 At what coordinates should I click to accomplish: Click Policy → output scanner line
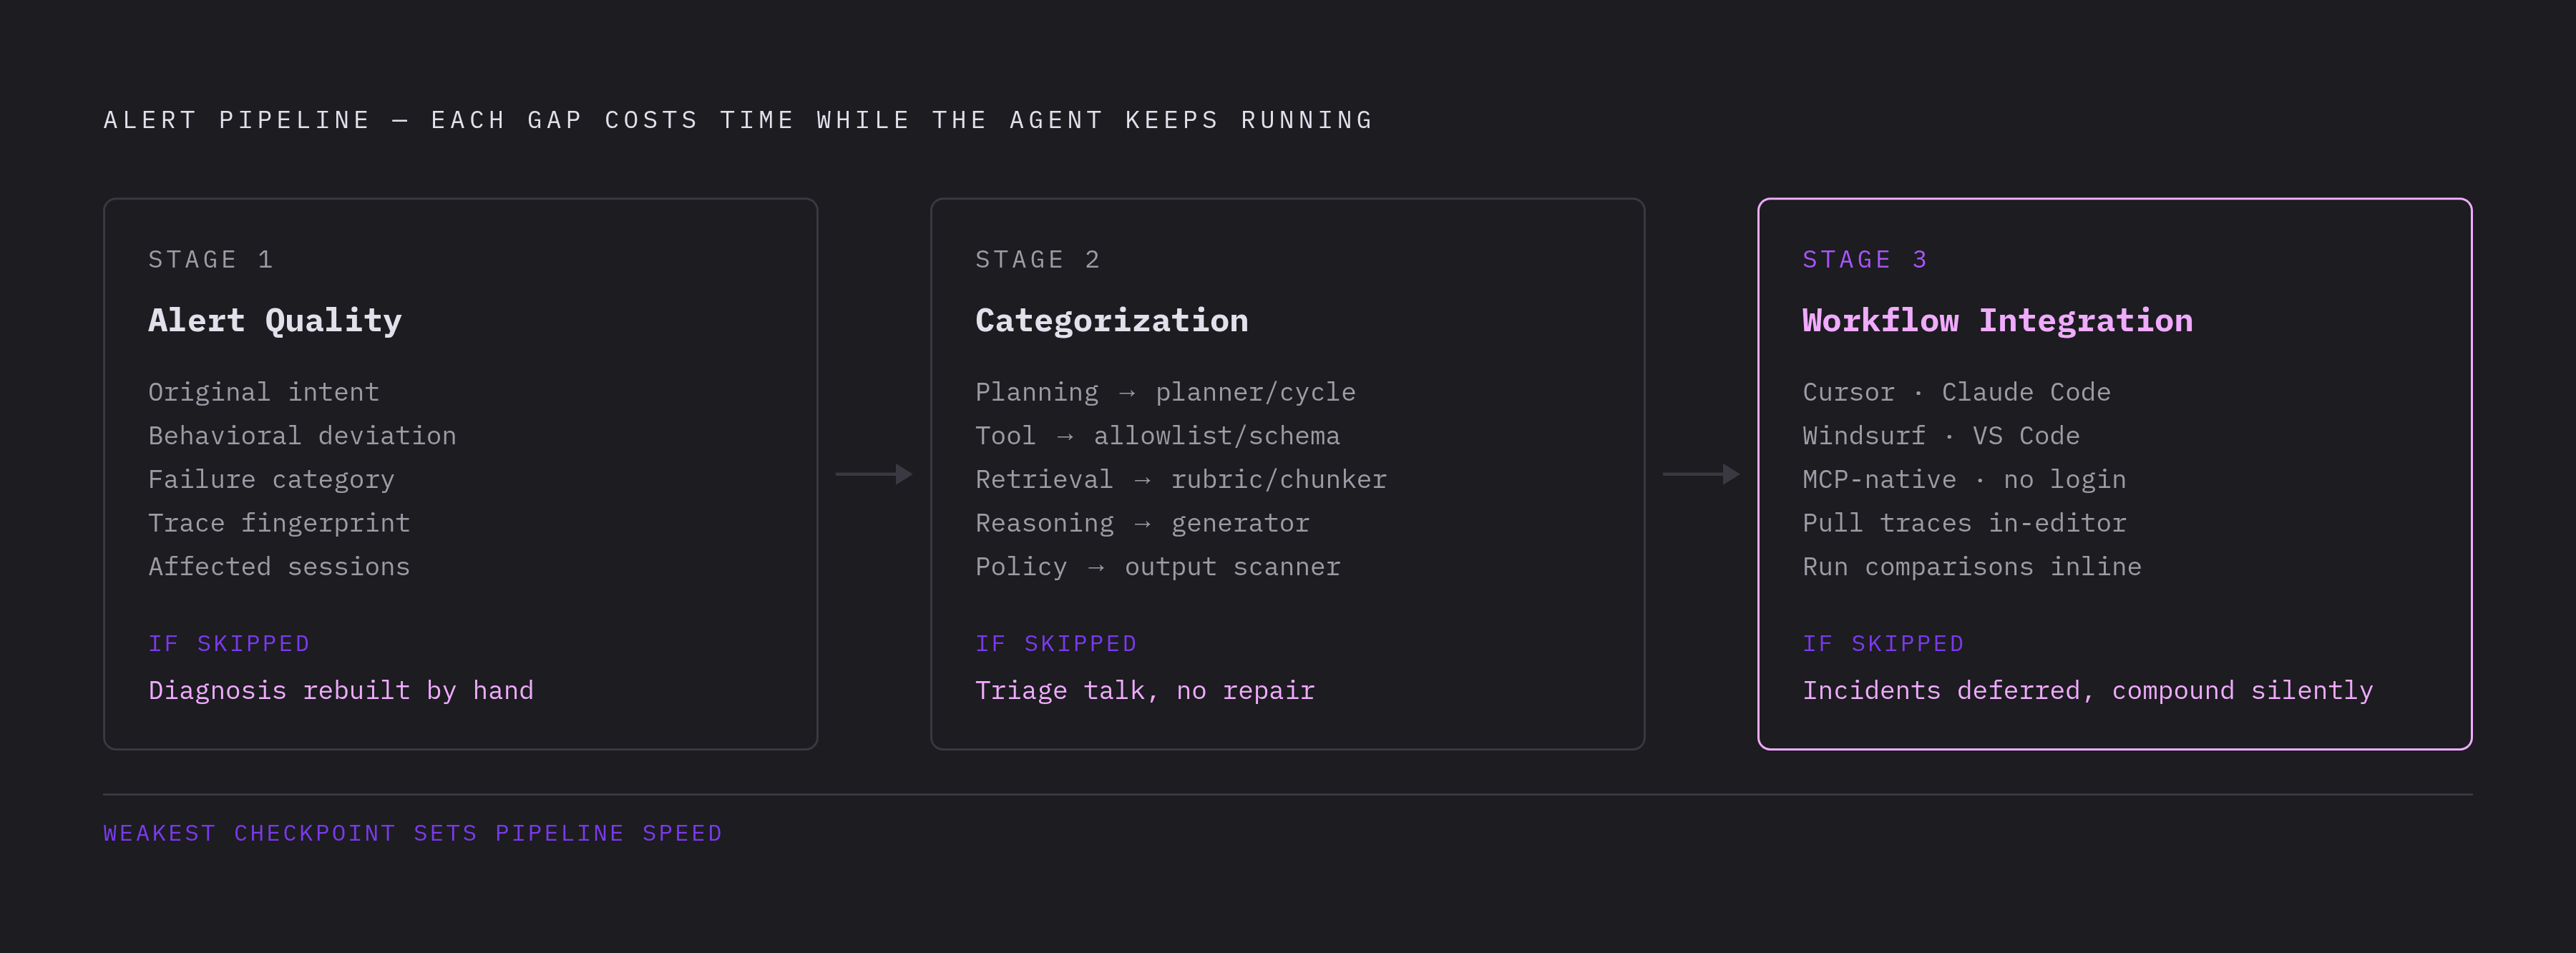pyautogui.click(x=1157, y=567)
